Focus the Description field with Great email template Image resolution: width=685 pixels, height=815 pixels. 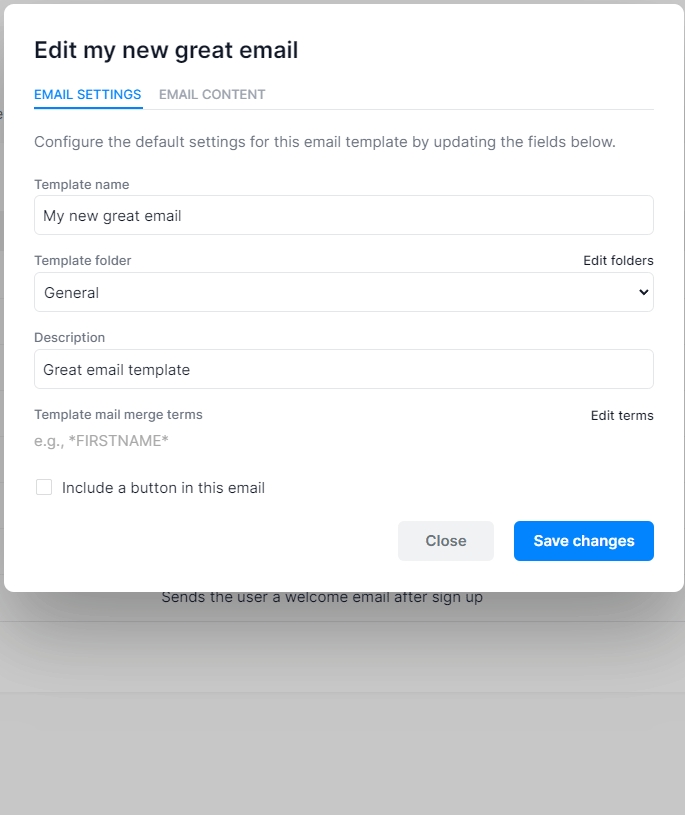(x=343, y=369)
